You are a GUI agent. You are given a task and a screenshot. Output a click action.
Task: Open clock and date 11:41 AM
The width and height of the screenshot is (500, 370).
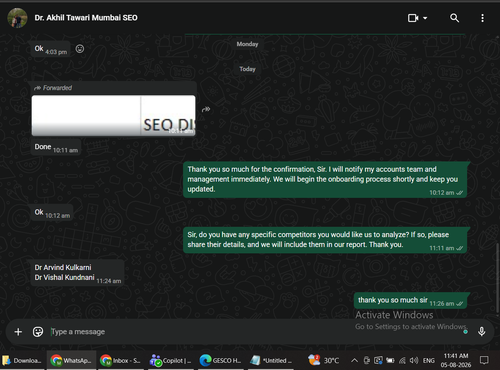(456, 360)
